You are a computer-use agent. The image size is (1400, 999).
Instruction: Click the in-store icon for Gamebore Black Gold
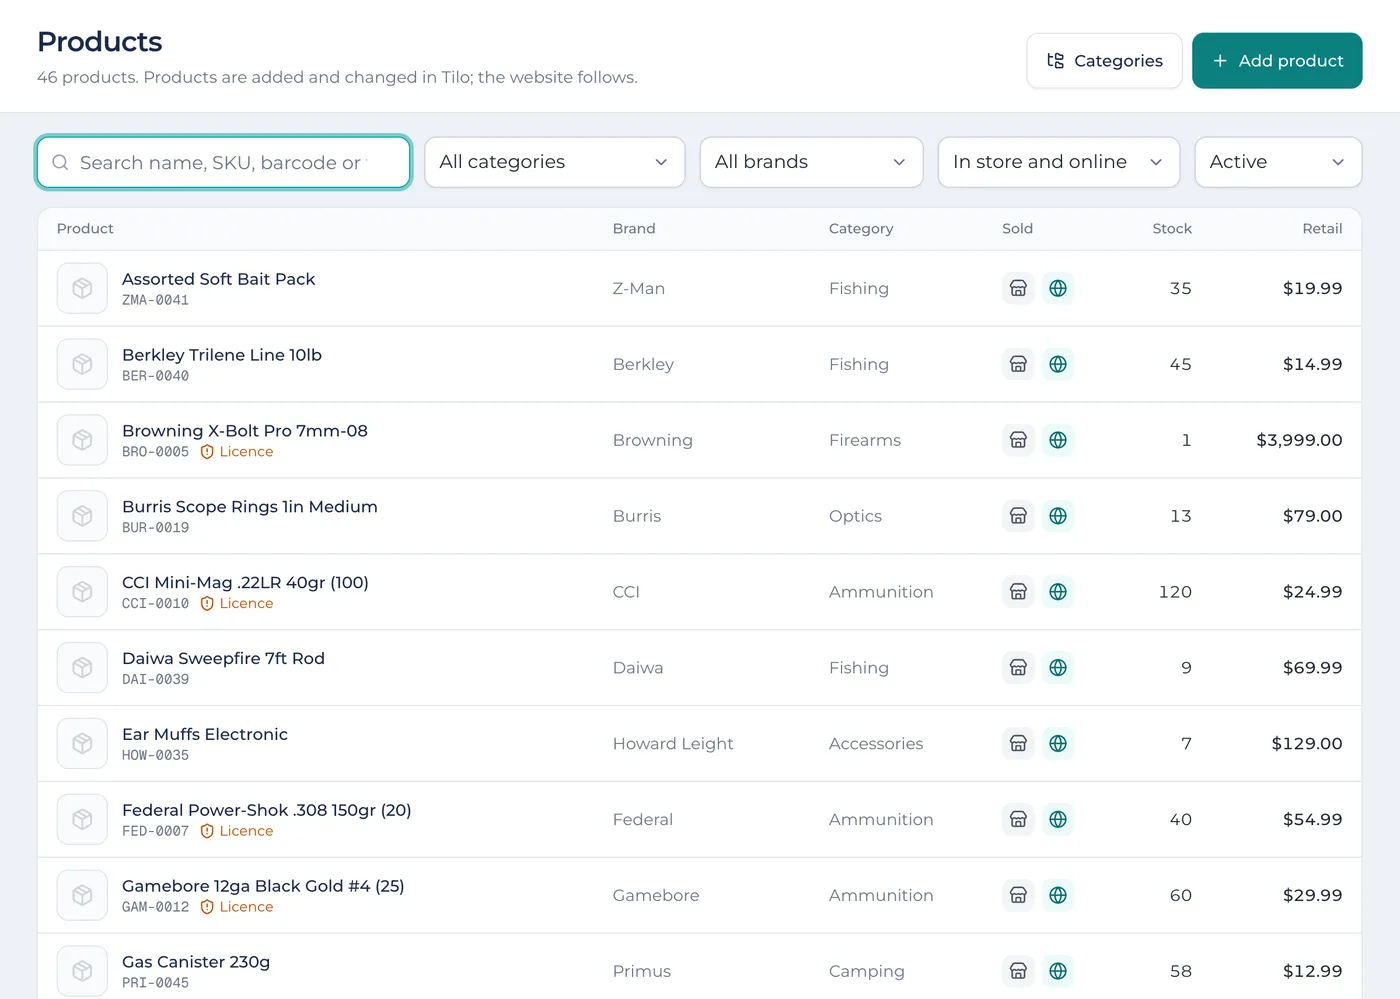(1018, 895)
